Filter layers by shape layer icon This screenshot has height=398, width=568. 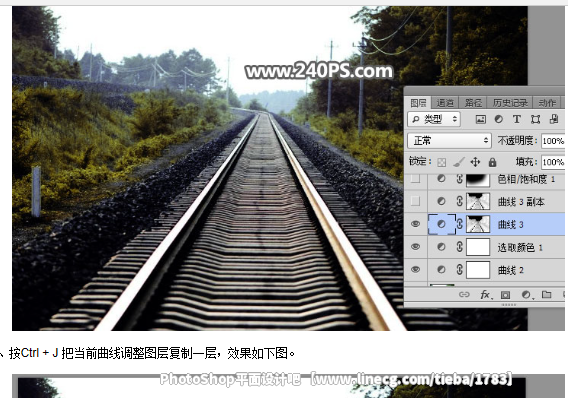coord(535,119)
